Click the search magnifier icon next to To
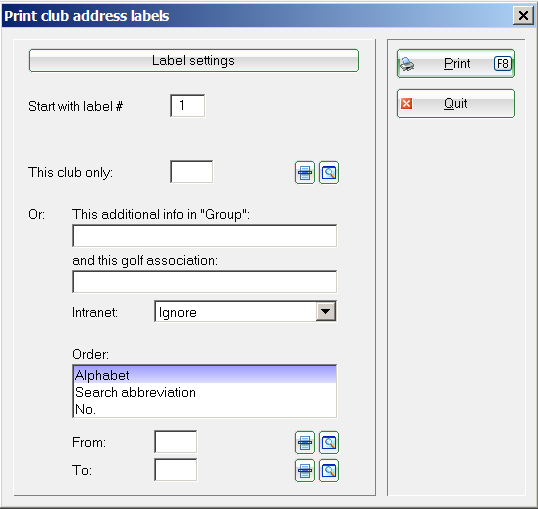Image resolution: width=538 pixels, height=509 pixels. point(329,470)
